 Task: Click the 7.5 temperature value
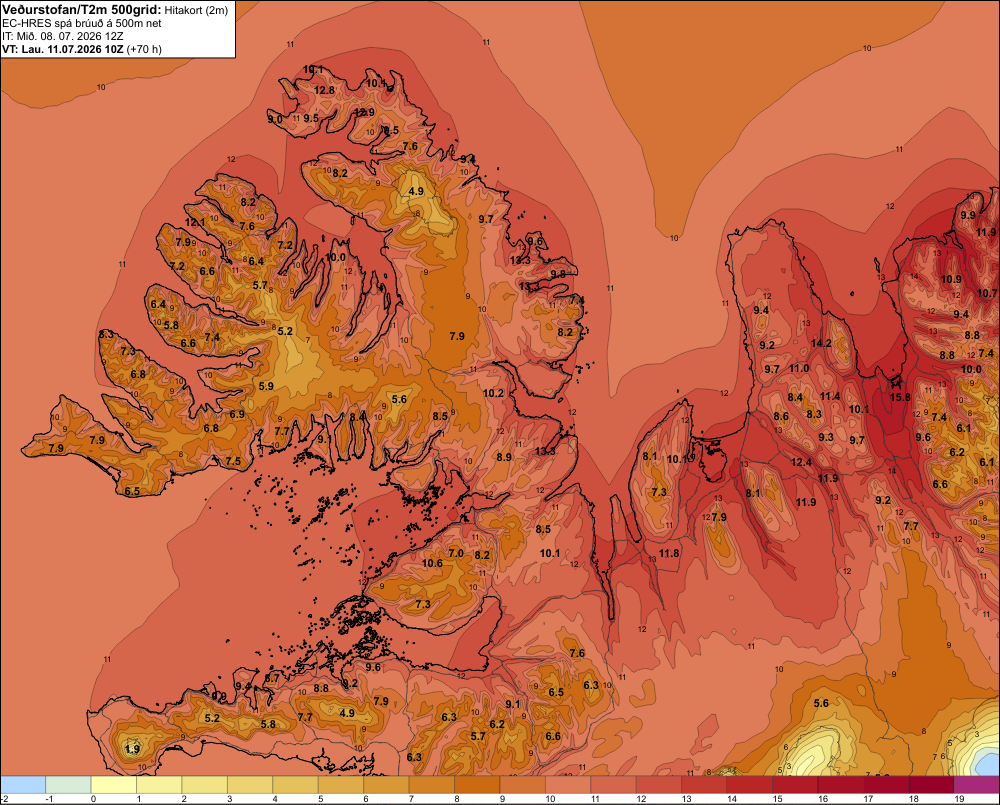tap(233, 461)
